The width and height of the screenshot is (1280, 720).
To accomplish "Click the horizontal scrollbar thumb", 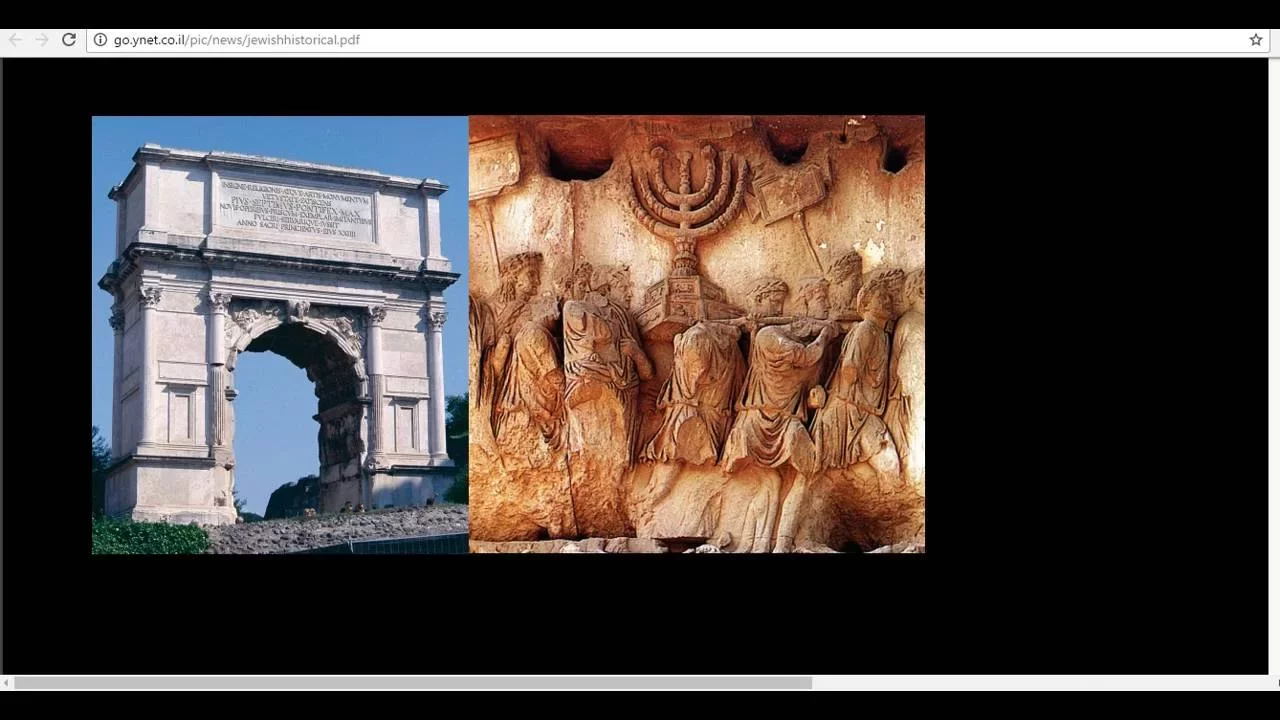I will [x=413, y=683].
